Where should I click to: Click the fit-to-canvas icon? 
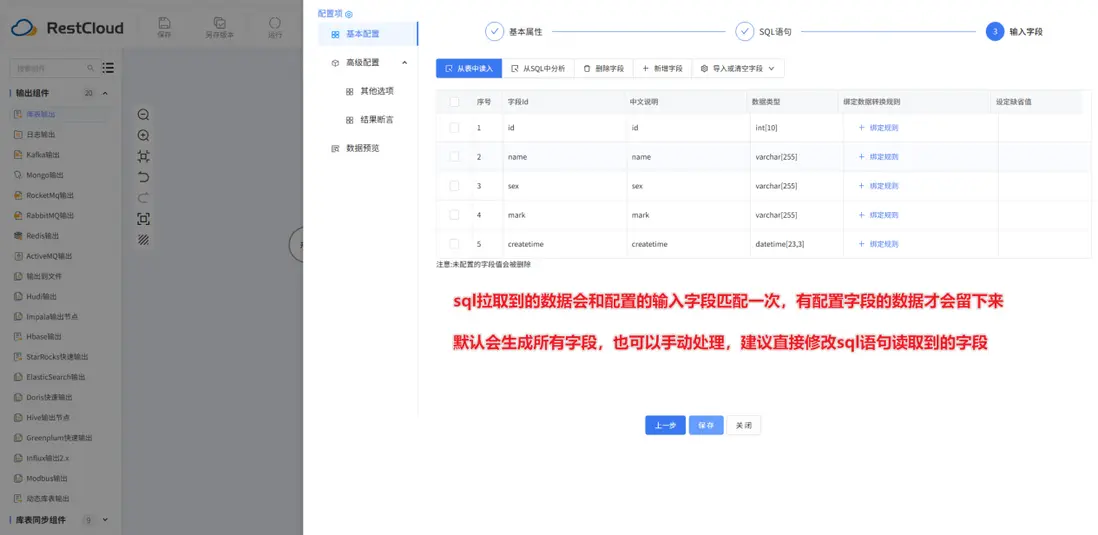click(x=144, y=156)
